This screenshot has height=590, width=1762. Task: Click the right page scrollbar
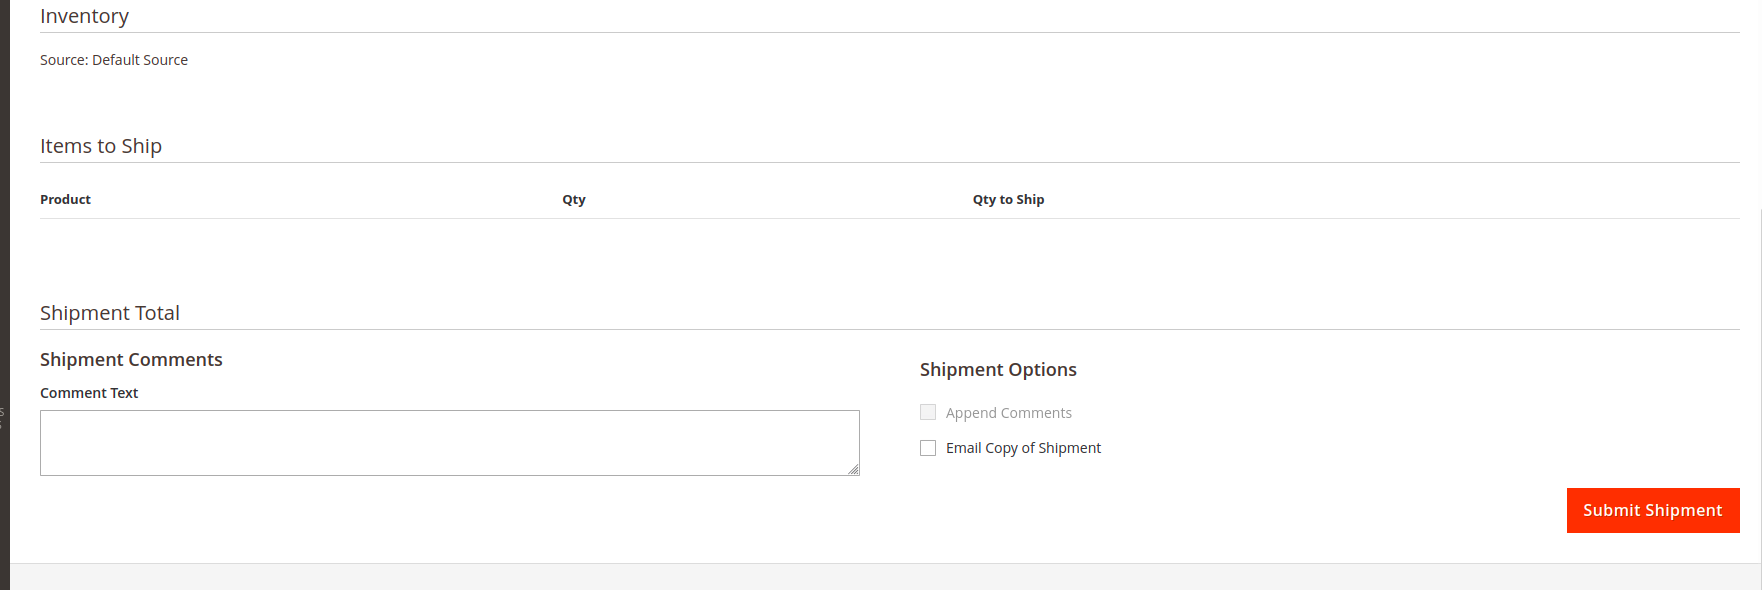pos(1757,295)
